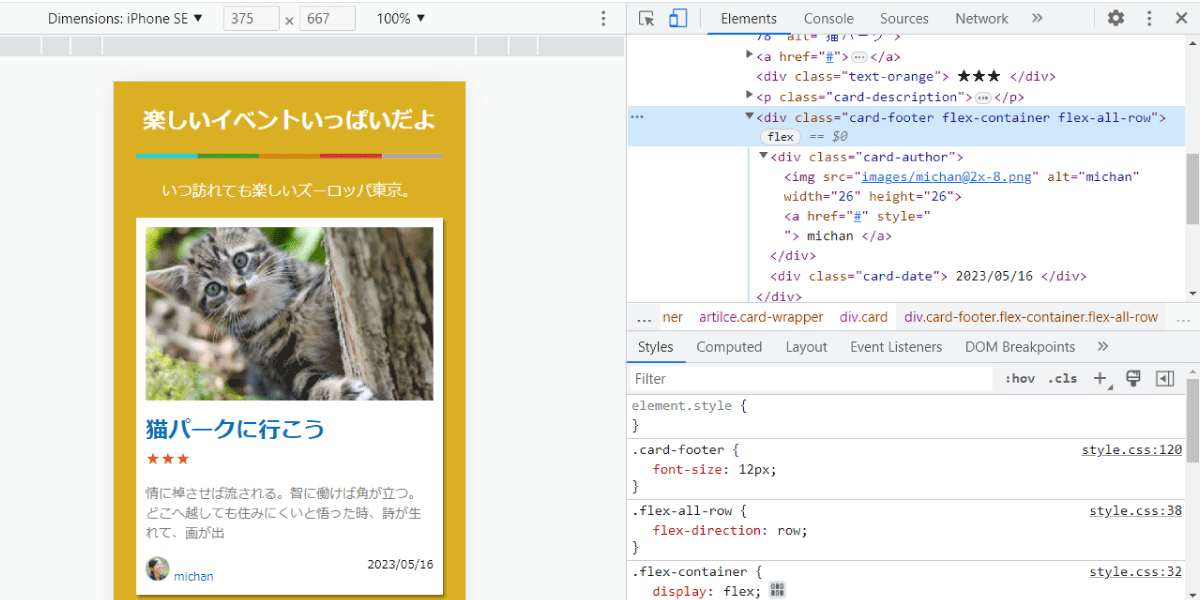Switch to the Console tab
Image resolution: width=1200 pixels, height=600 pixels.
pyautogui.click(x=829, y=18)
